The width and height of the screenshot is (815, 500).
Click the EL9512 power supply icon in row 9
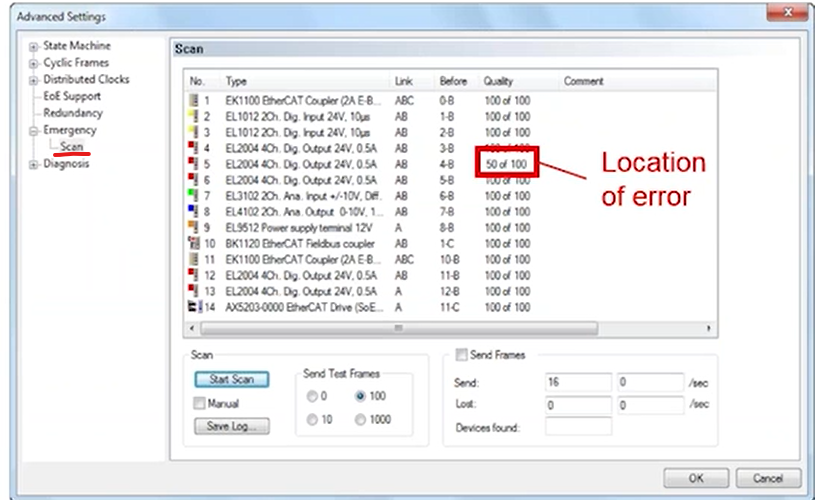coord(193,228)
